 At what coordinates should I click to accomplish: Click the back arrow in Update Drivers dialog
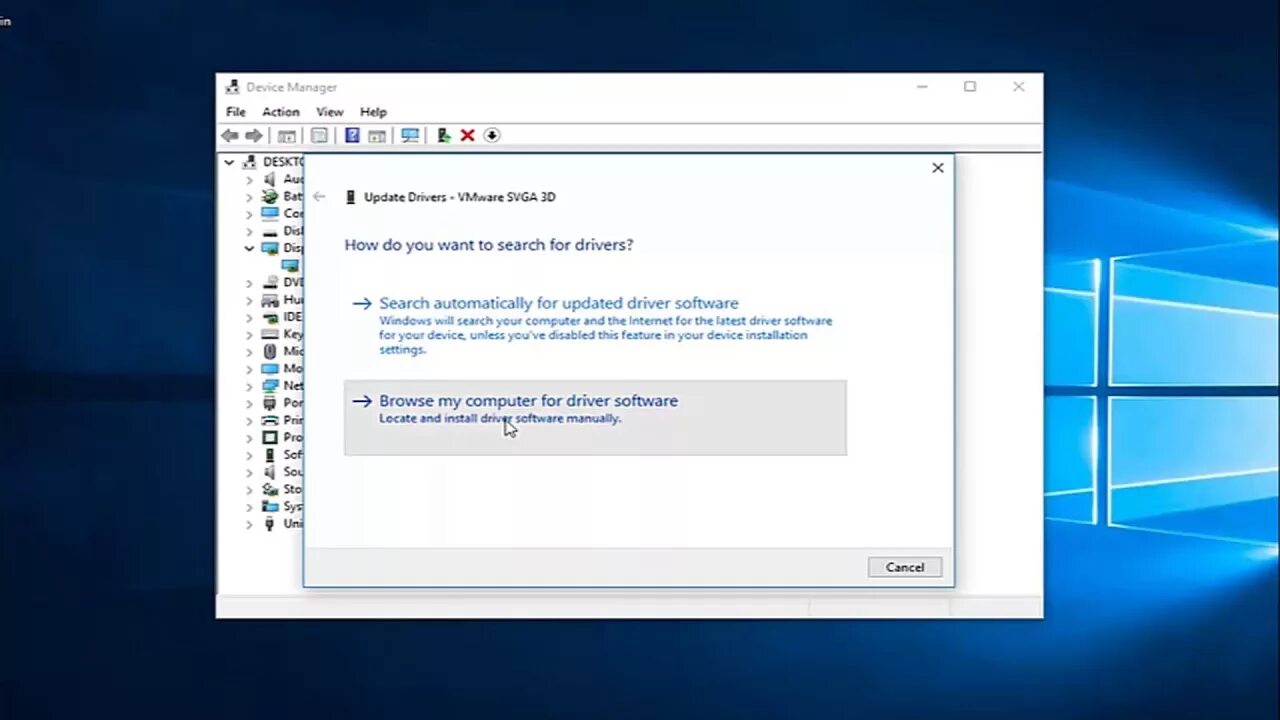[x=319, y=197]
